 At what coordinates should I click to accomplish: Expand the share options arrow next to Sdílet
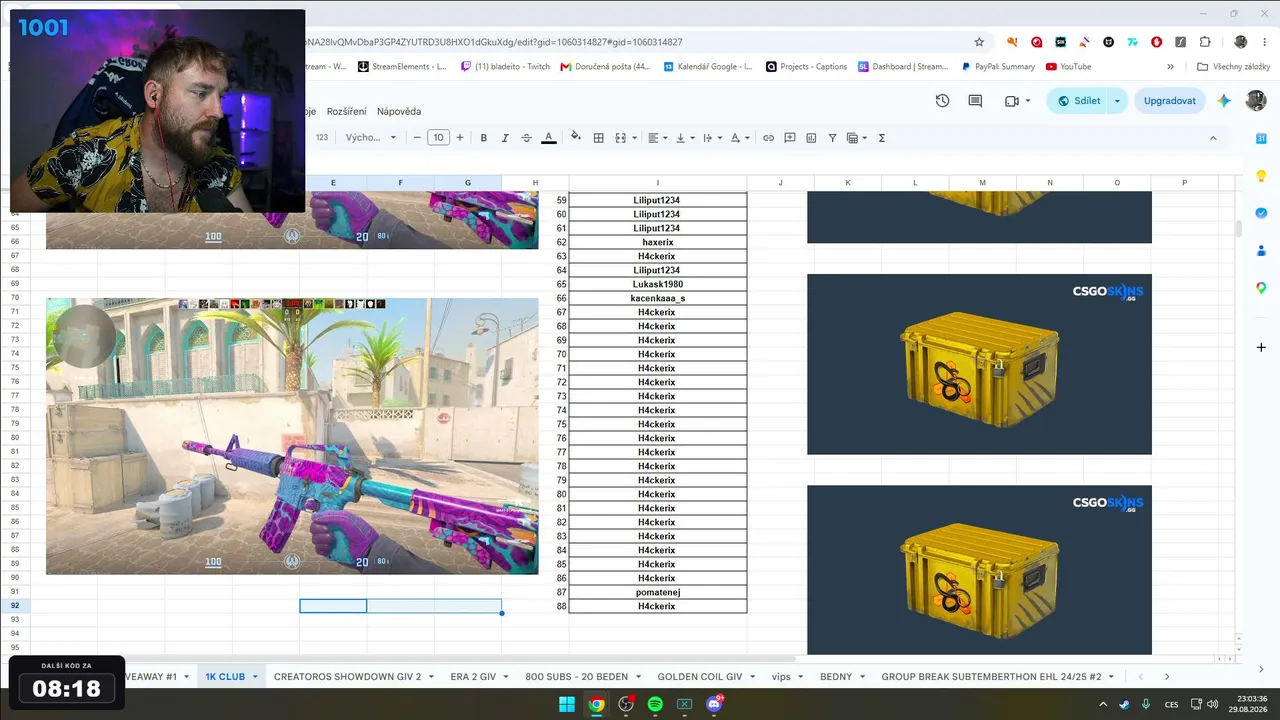click(x=1117, y=101)
